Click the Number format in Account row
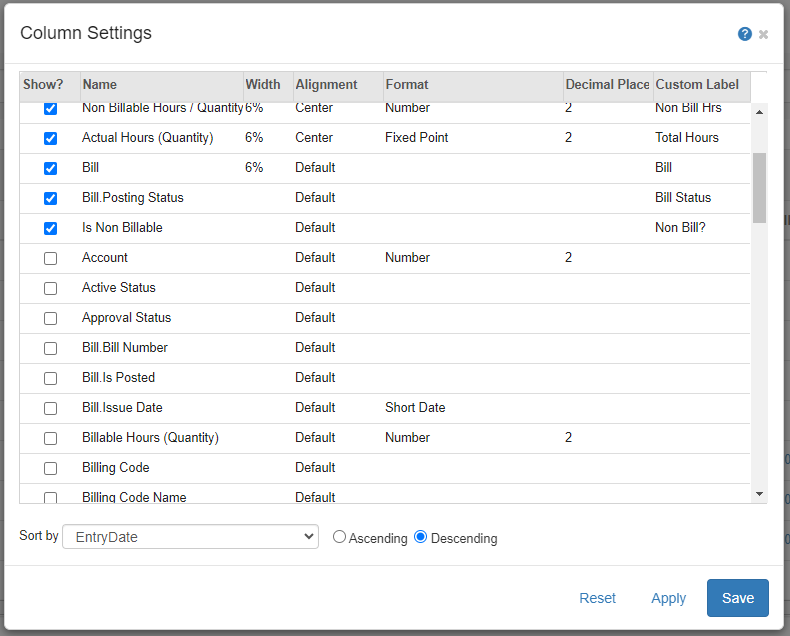Screen dimensions: 790x636 click(408, 258)
